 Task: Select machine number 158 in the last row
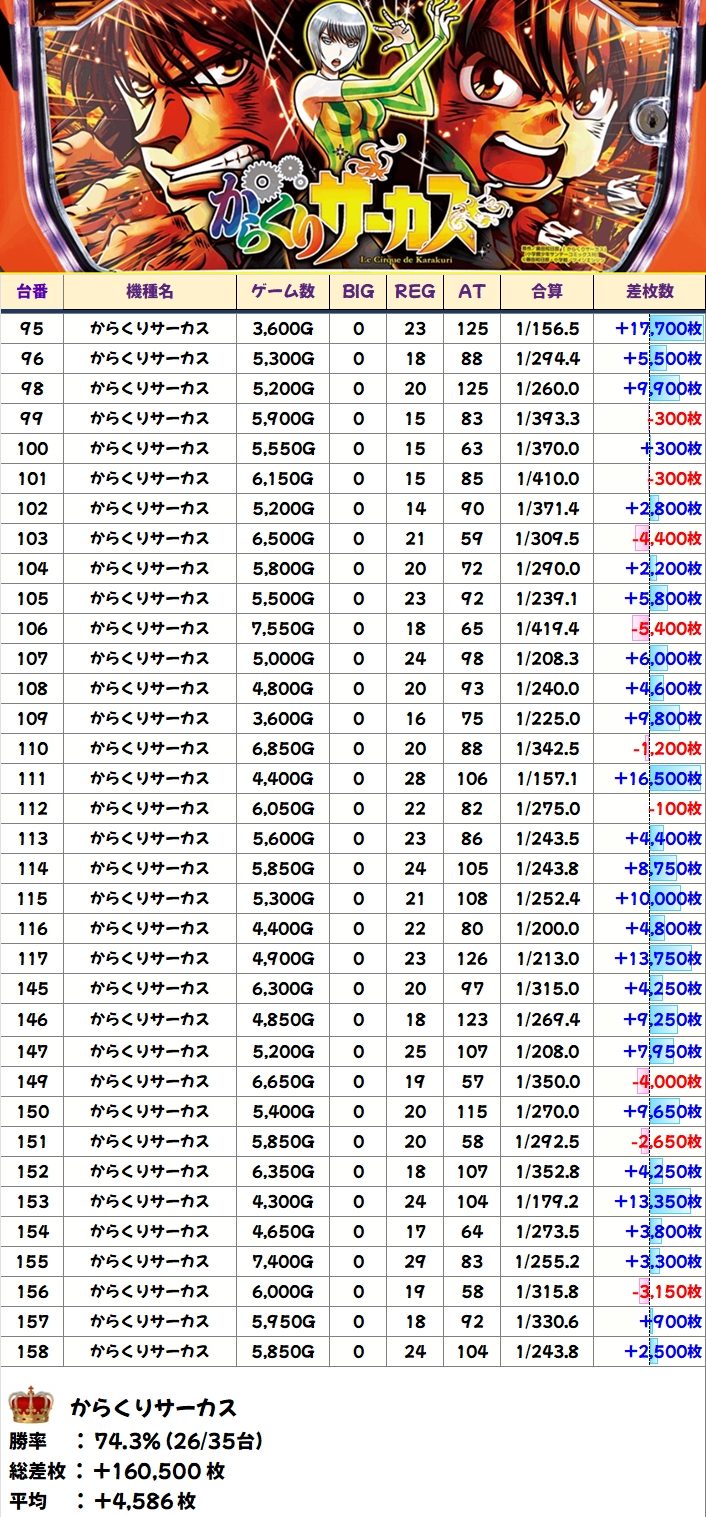click(x=32, y=1351)
